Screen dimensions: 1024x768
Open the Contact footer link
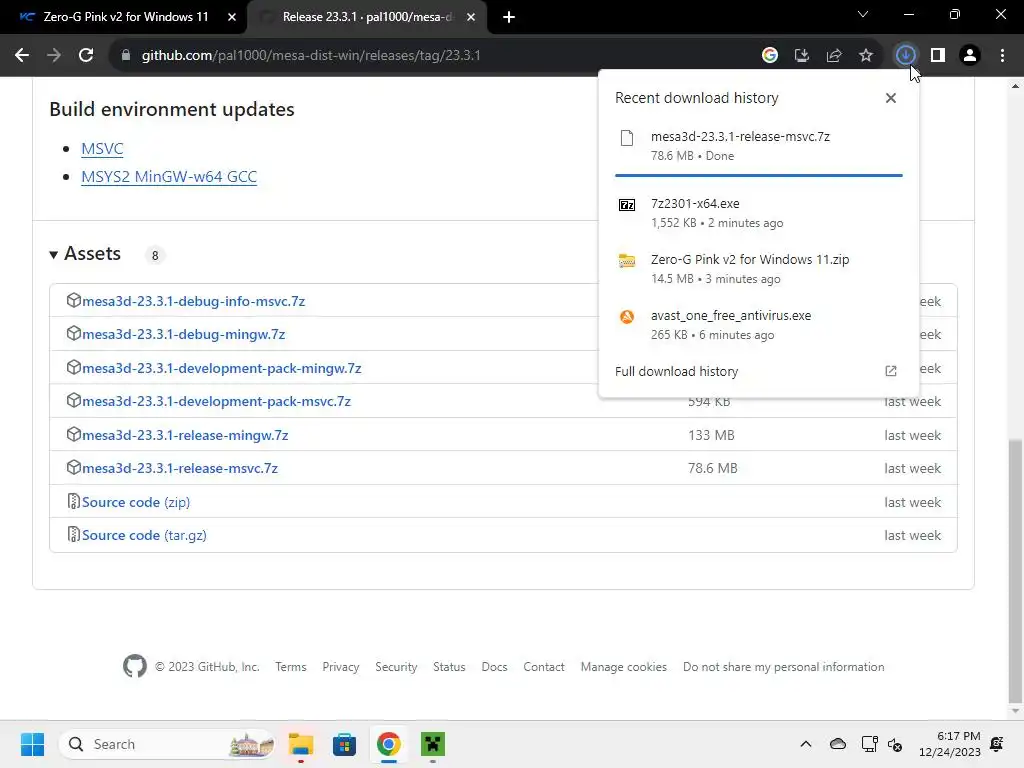(544, 667)
